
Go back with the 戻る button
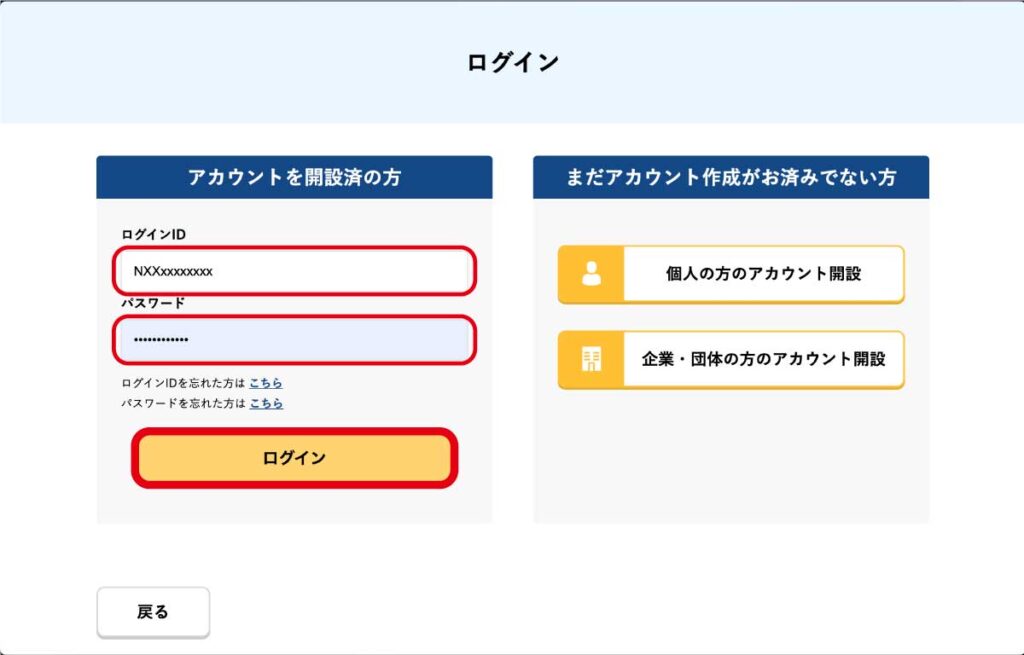tap(153, 612)
